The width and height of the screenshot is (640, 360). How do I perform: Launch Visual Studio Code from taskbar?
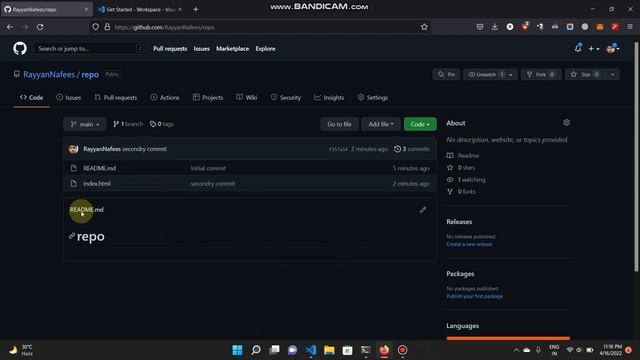click(311, 350)
